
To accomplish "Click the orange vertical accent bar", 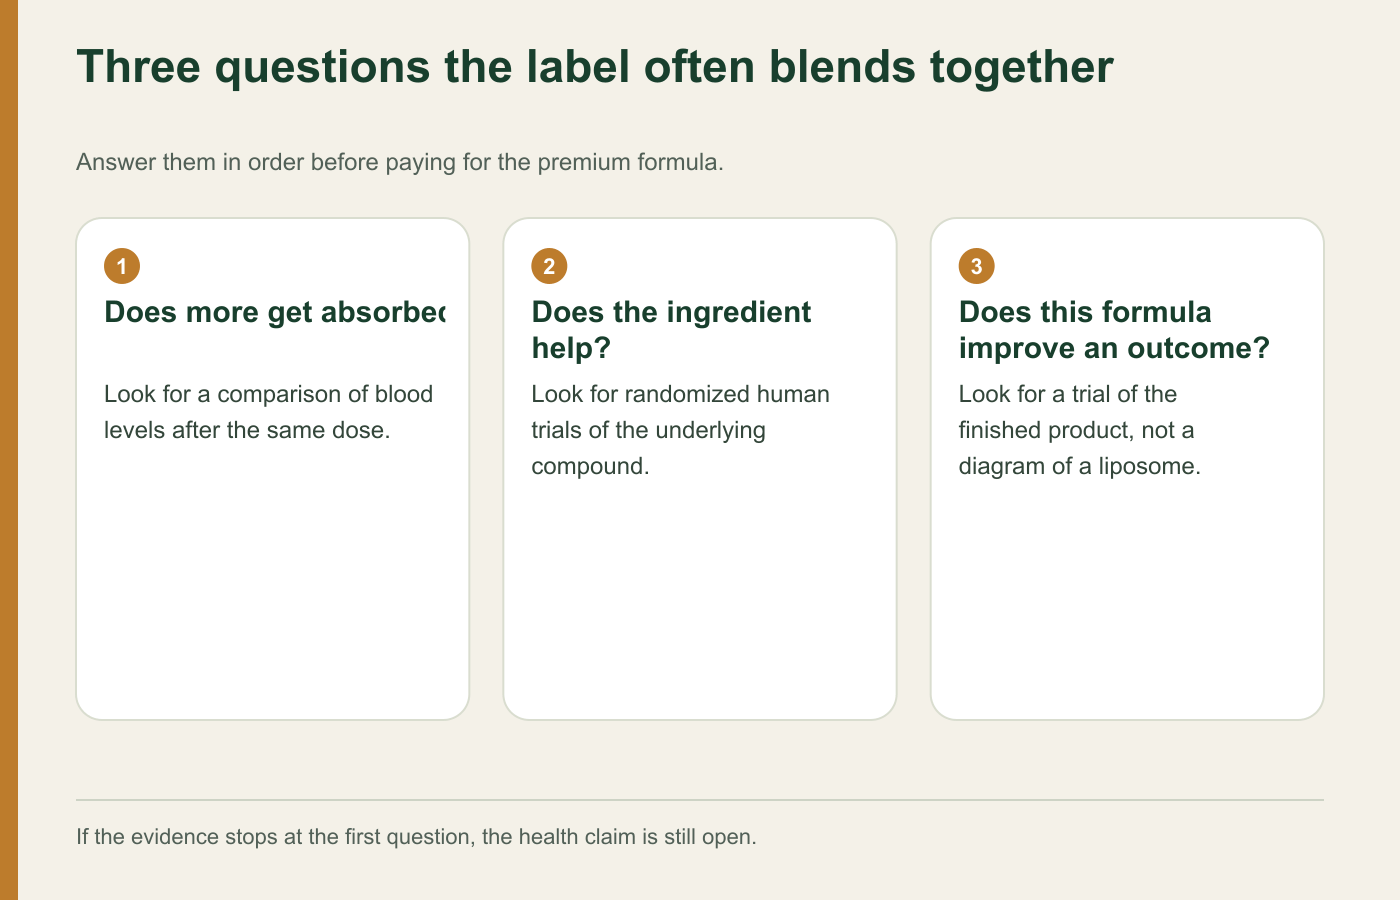I will 9,450.
